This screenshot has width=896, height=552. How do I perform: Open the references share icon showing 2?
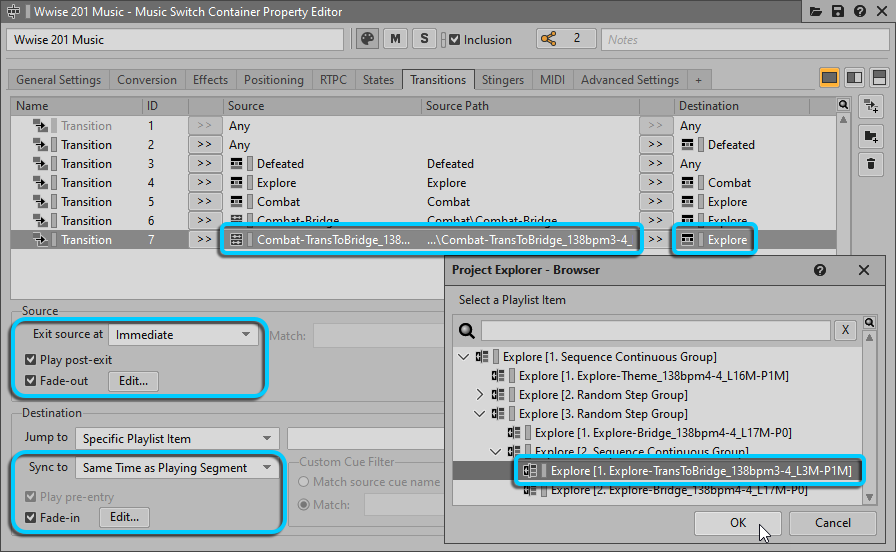(x=566, y=39)
